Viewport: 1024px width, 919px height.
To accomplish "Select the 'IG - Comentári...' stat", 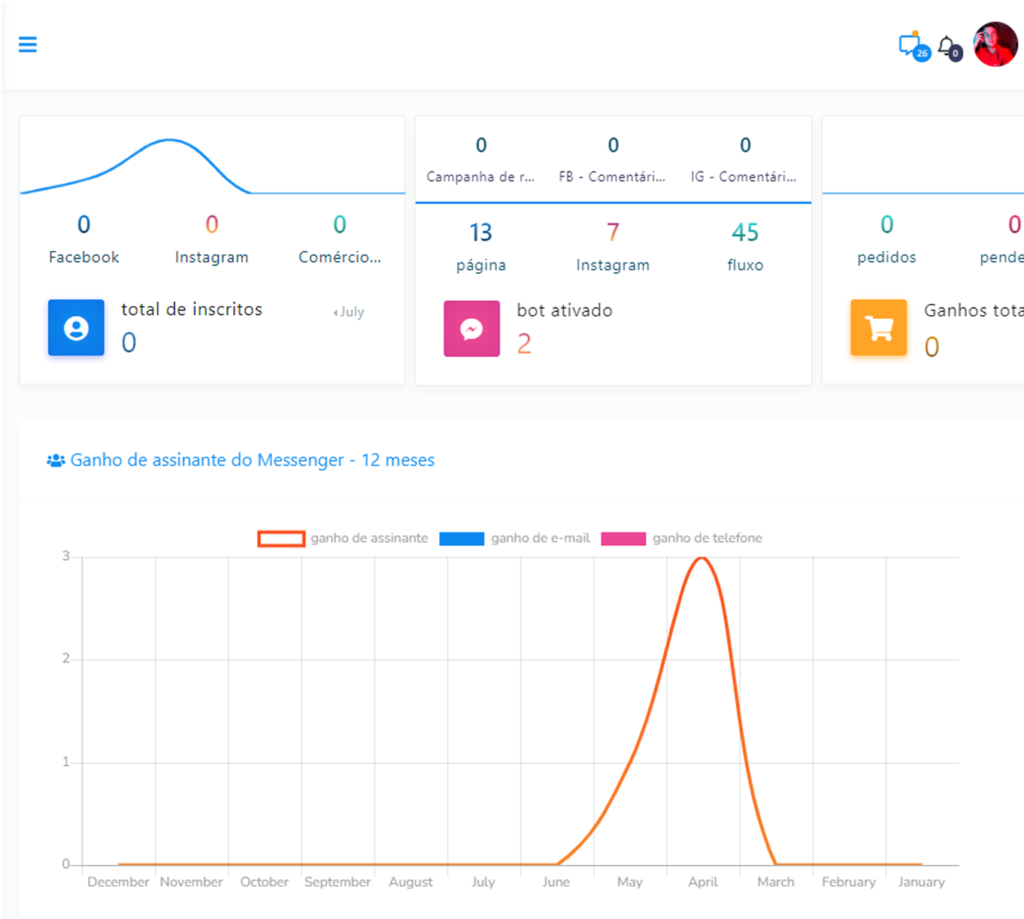I will click(745, 177).
